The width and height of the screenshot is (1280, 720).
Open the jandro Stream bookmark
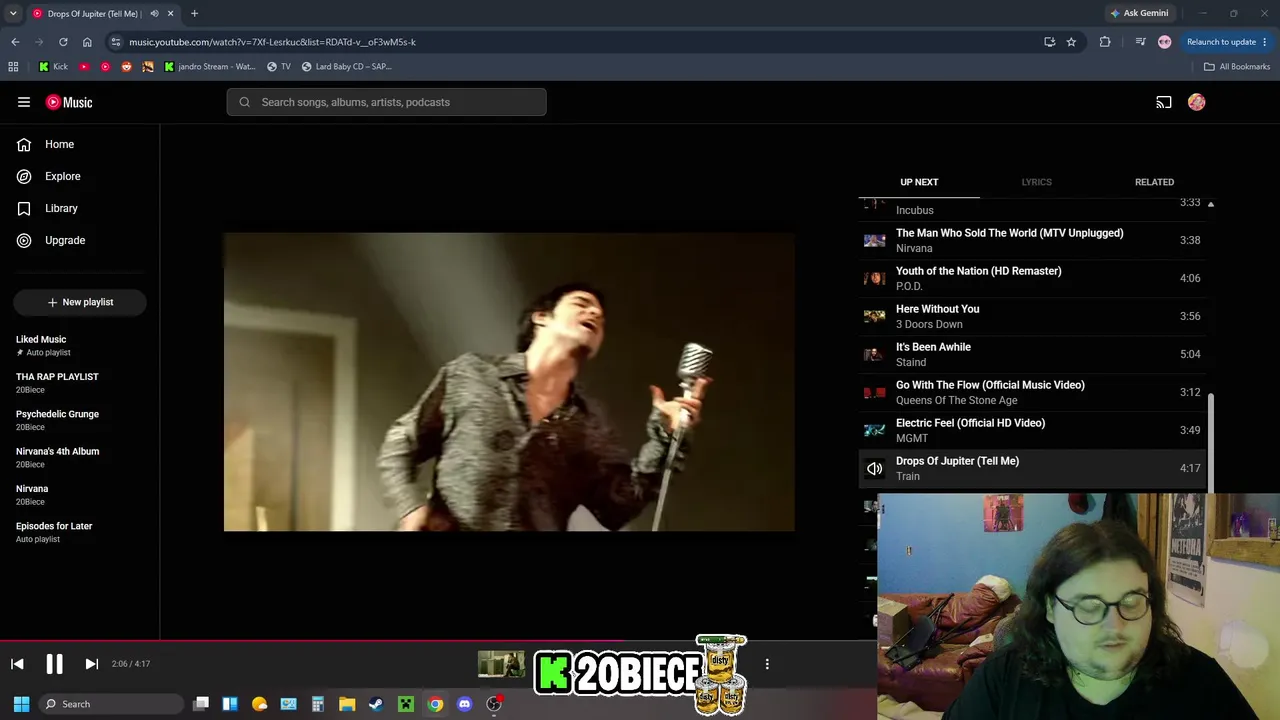tap(210, 67)
